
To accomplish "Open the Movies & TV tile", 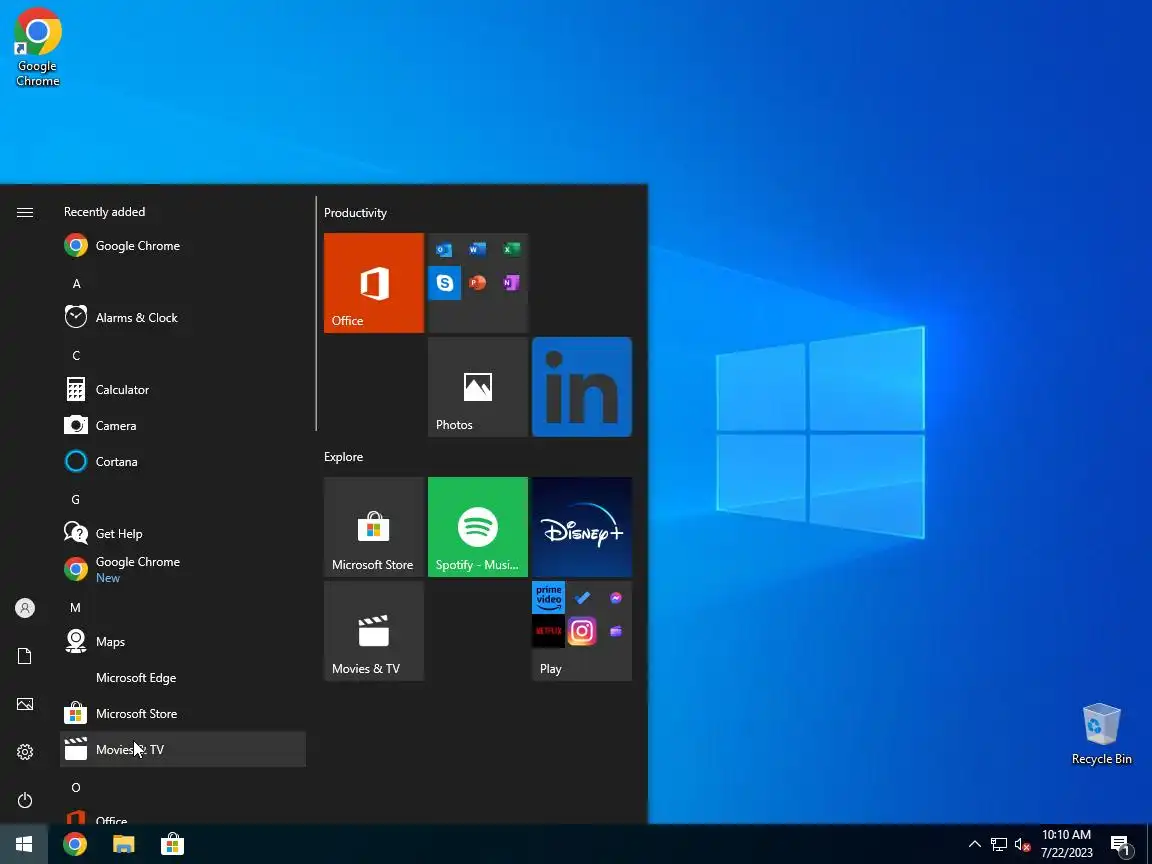I will pyautogui.click(x=374, y=631).
